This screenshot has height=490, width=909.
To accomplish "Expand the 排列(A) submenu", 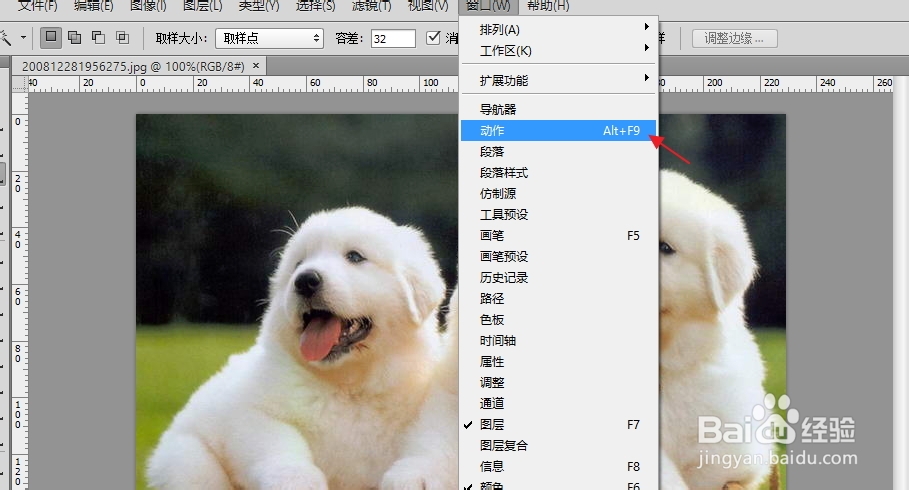I will [x=558, y=29].
